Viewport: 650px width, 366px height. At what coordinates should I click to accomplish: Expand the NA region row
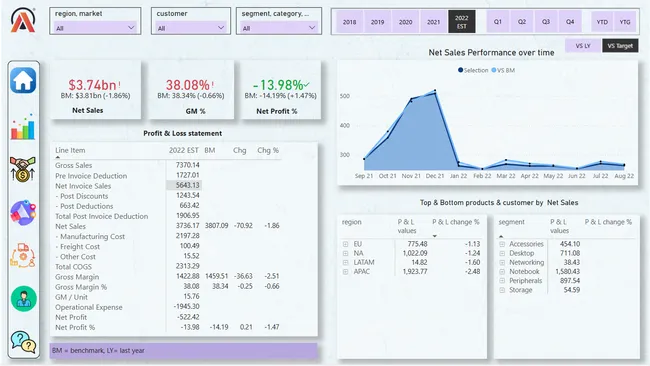[x=345, y=253]
